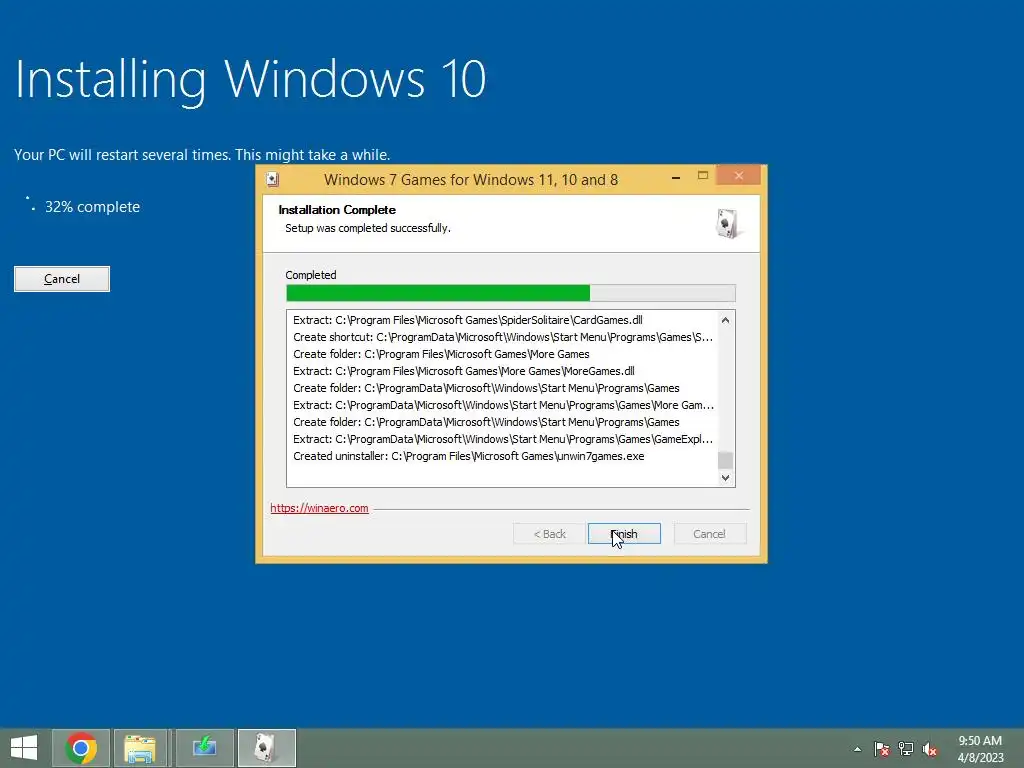1024x768 pixels.
Task: Click the '32% complete' status text
Action: pos(92,207)
